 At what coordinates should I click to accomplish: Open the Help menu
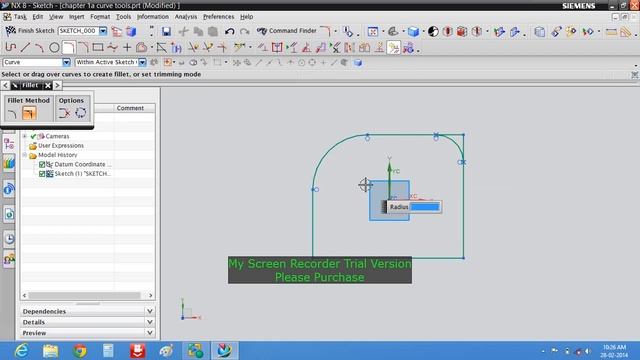coord(246,17)
